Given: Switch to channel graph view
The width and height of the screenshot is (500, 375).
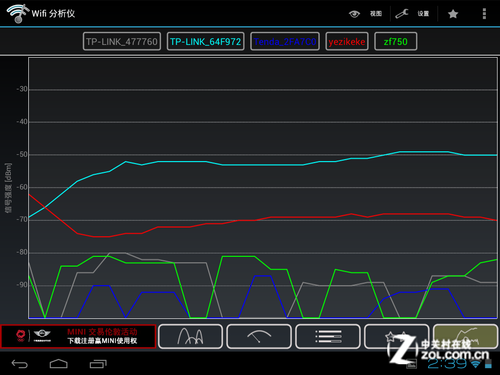Looking at the screenshot, I should click(190, 336).
